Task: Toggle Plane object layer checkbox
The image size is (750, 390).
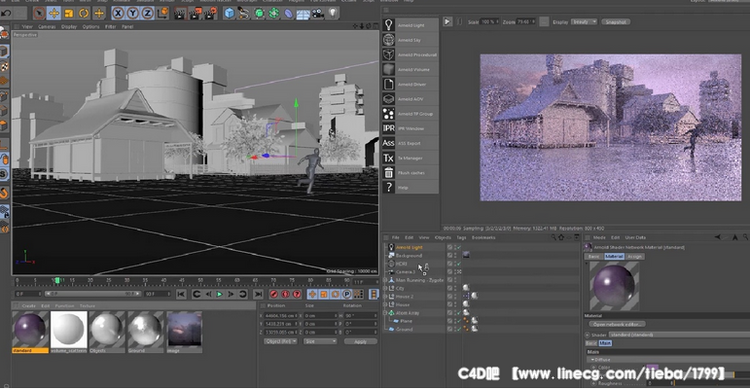Action: click(x=450, y=321)
